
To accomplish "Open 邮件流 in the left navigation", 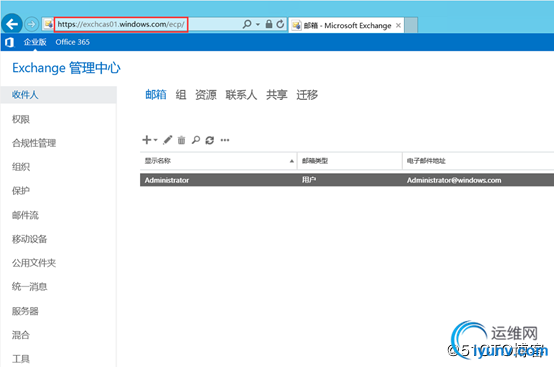I will coord(25,215).
